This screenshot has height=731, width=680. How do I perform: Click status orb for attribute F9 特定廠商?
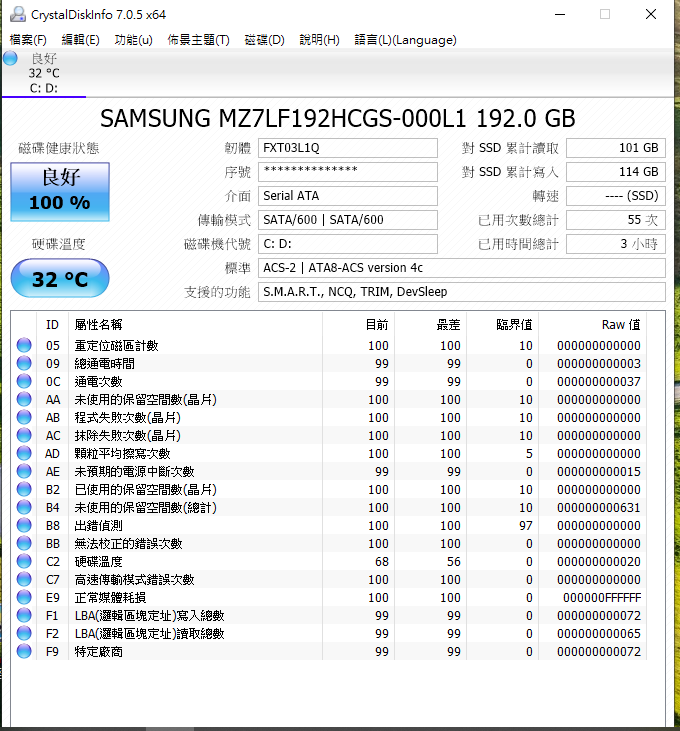pyautogui.click(x=24, y=652)
